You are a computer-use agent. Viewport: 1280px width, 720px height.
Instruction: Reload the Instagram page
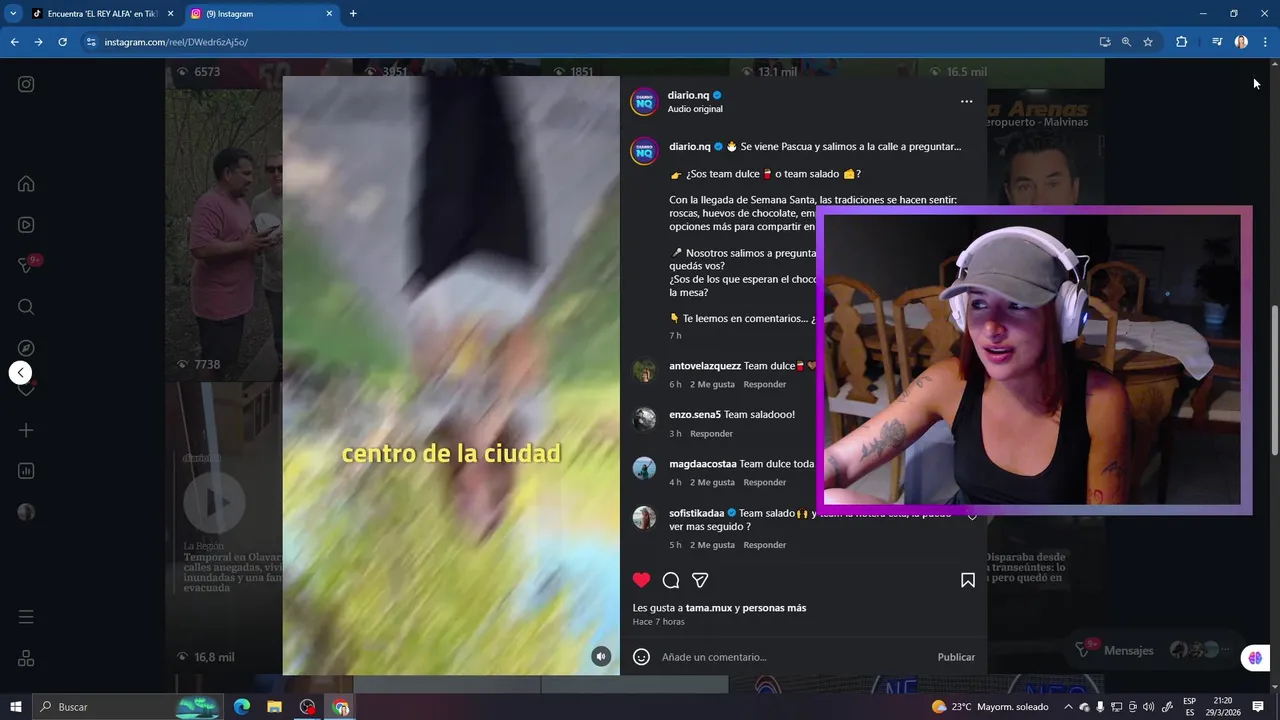[62, 42]
